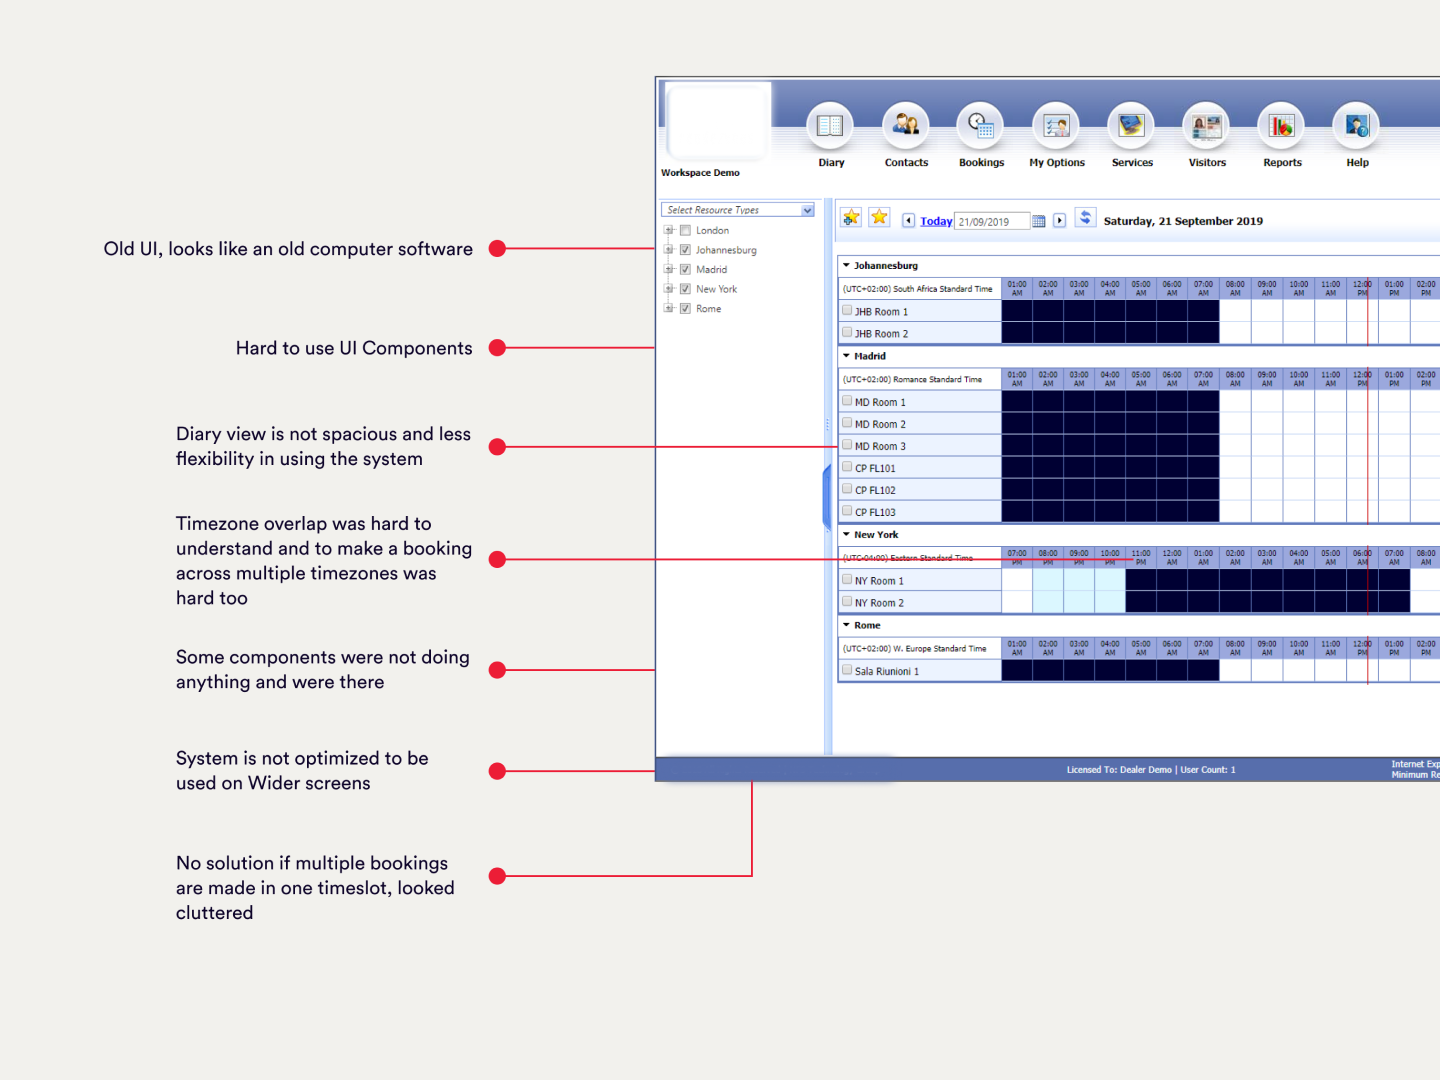Select the CP FL102 checkbox
Viewport: 1440px width, 1080px height.
(847, 488)
